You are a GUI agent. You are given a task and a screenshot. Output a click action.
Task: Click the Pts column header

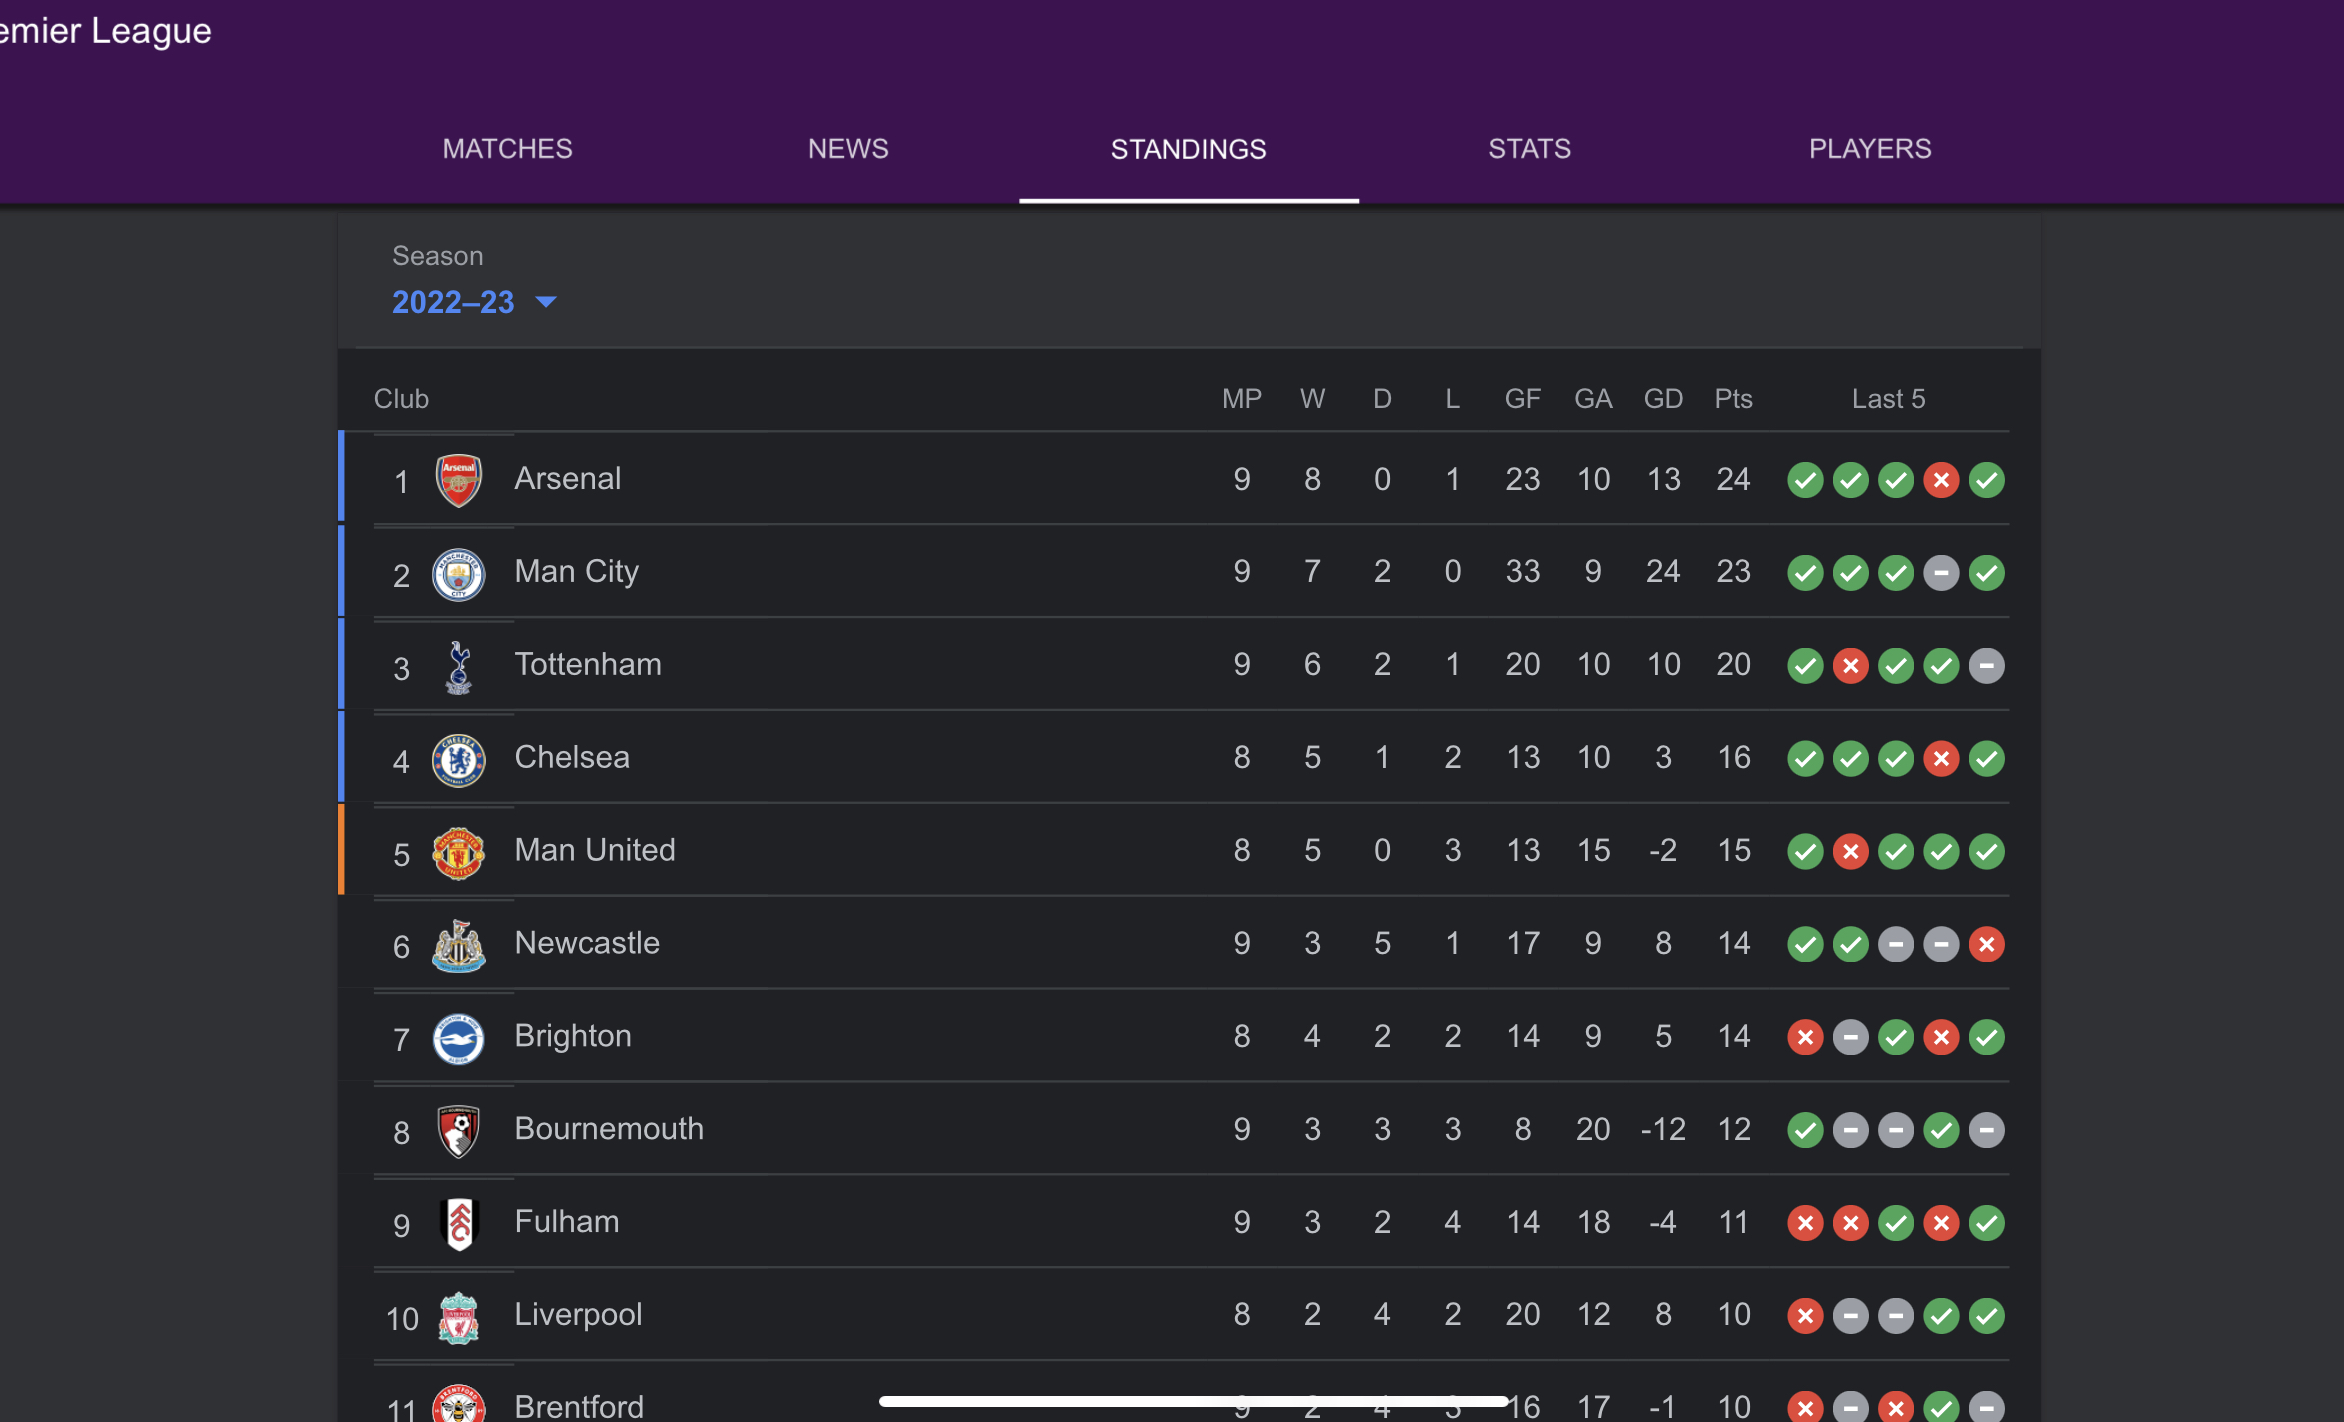(x=1733, y=399)
